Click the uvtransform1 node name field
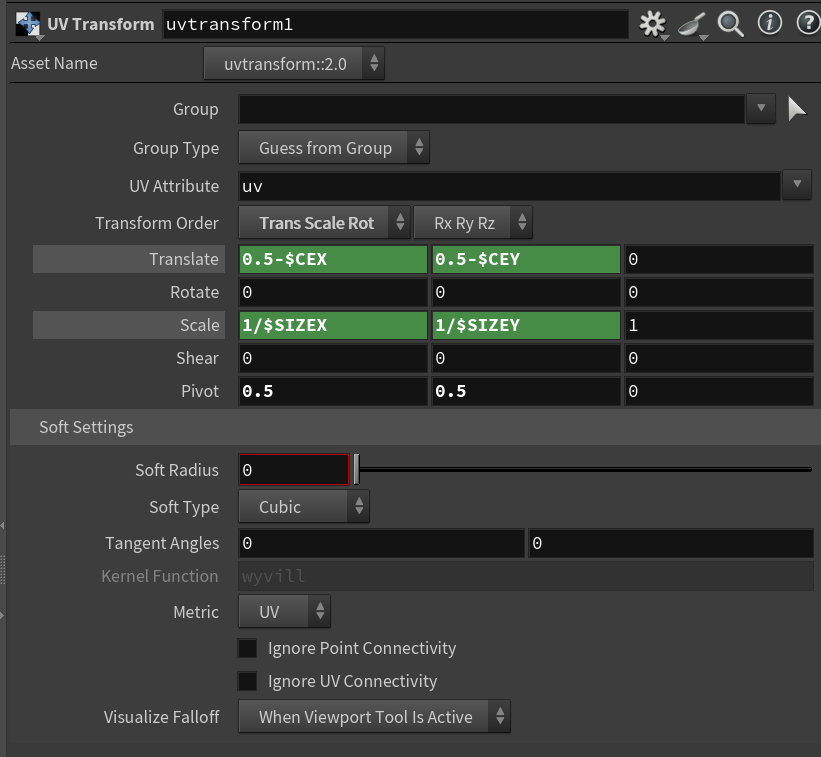The image size is (821, 757). point(395,24)
